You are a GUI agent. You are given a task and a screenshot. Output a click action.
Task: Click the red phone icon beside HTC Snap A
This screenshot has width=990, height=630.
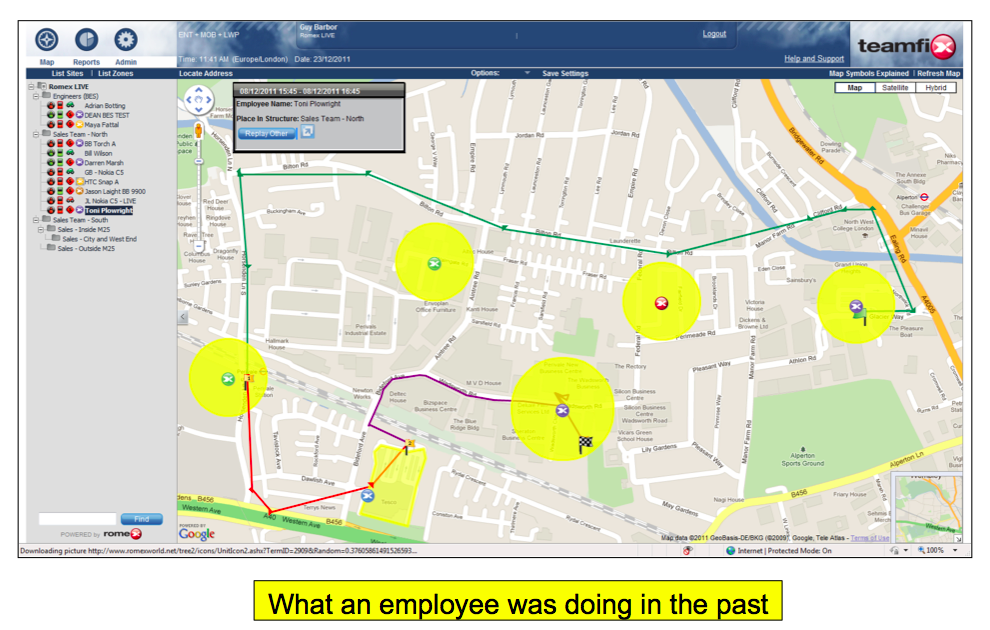pyautogui.click(x=60, y=182)
